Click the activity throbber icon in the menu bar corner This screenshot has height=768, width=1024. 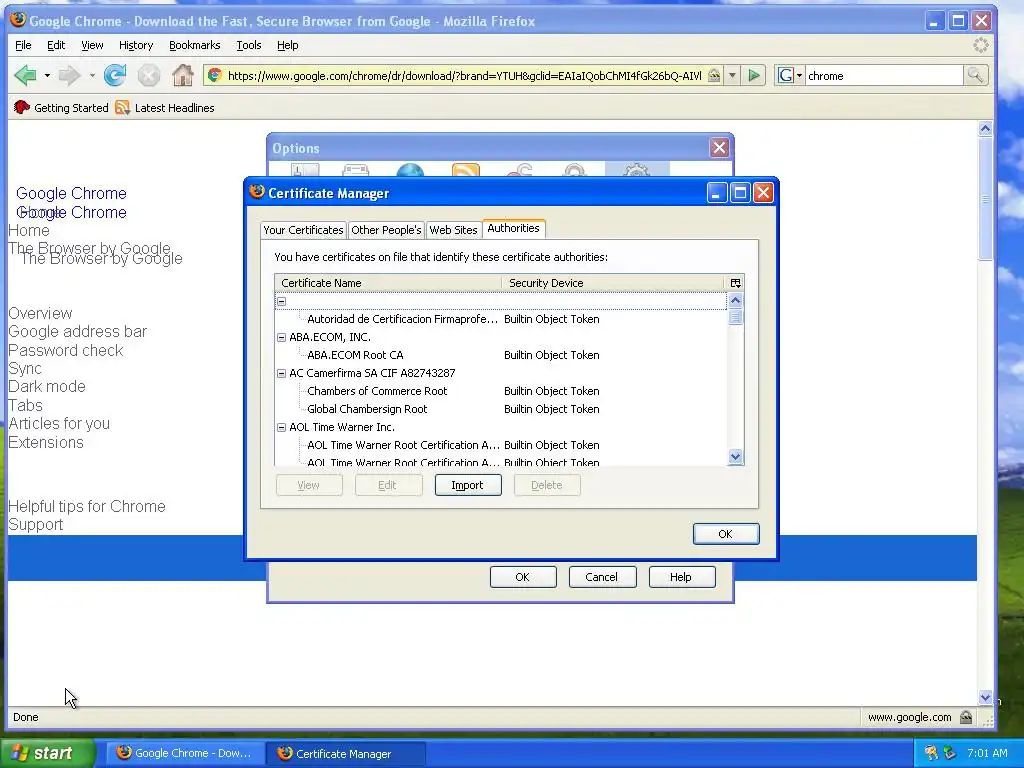tap(980, 45)
